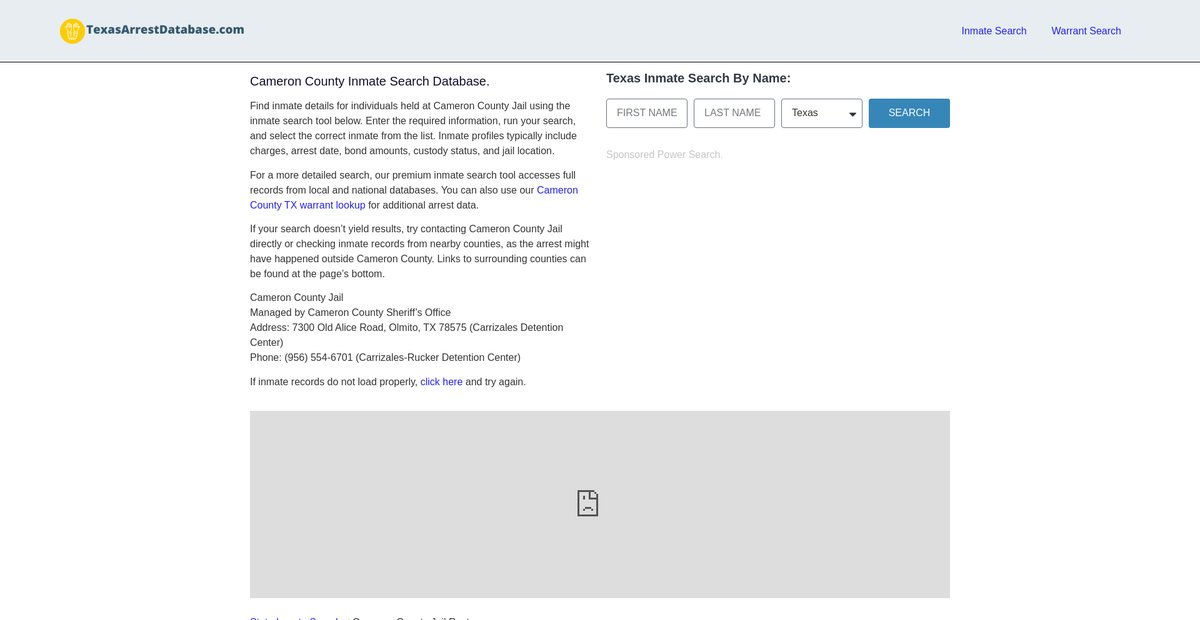Viewport: 1200px width, 620px height.
Task: Click the 'Managed by Cameron County Sheriff's Office' line
Action: coord(350,313)
